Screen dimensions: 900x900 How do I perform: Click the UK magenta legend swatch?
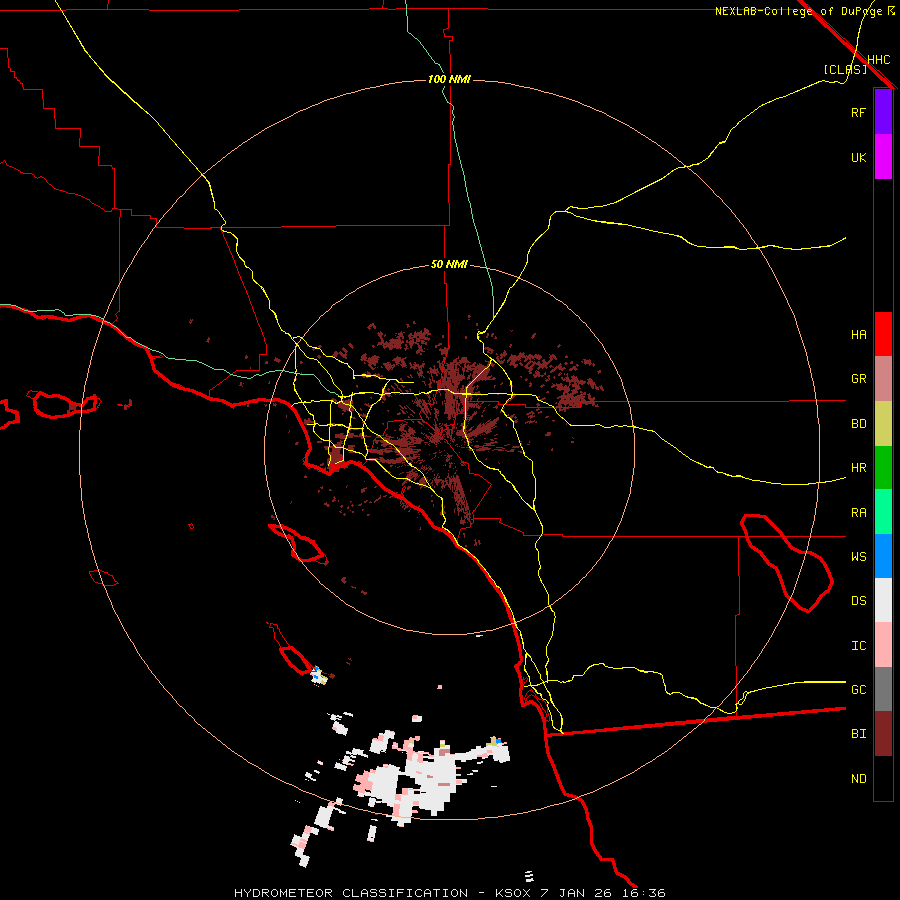click(883, 157)
